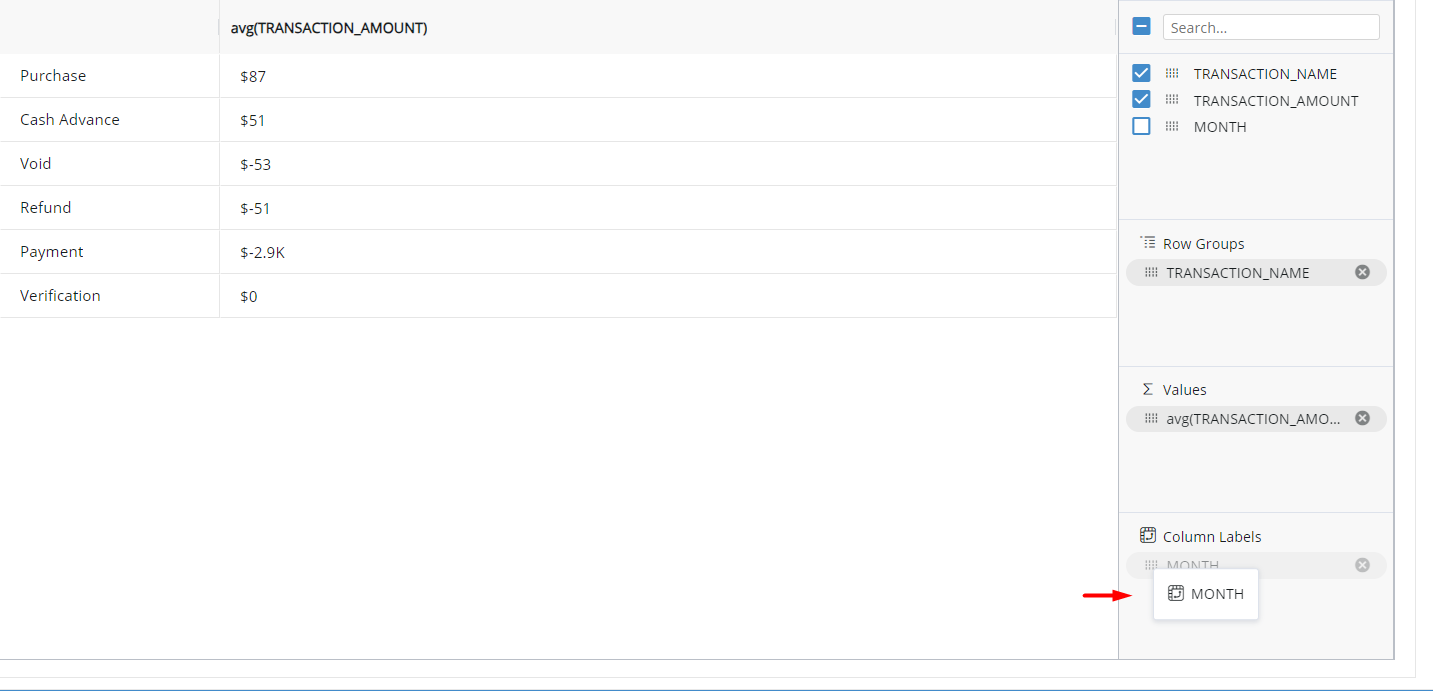
Task: Select the Cash Advance row label
Action: click(x=70, y=119)
